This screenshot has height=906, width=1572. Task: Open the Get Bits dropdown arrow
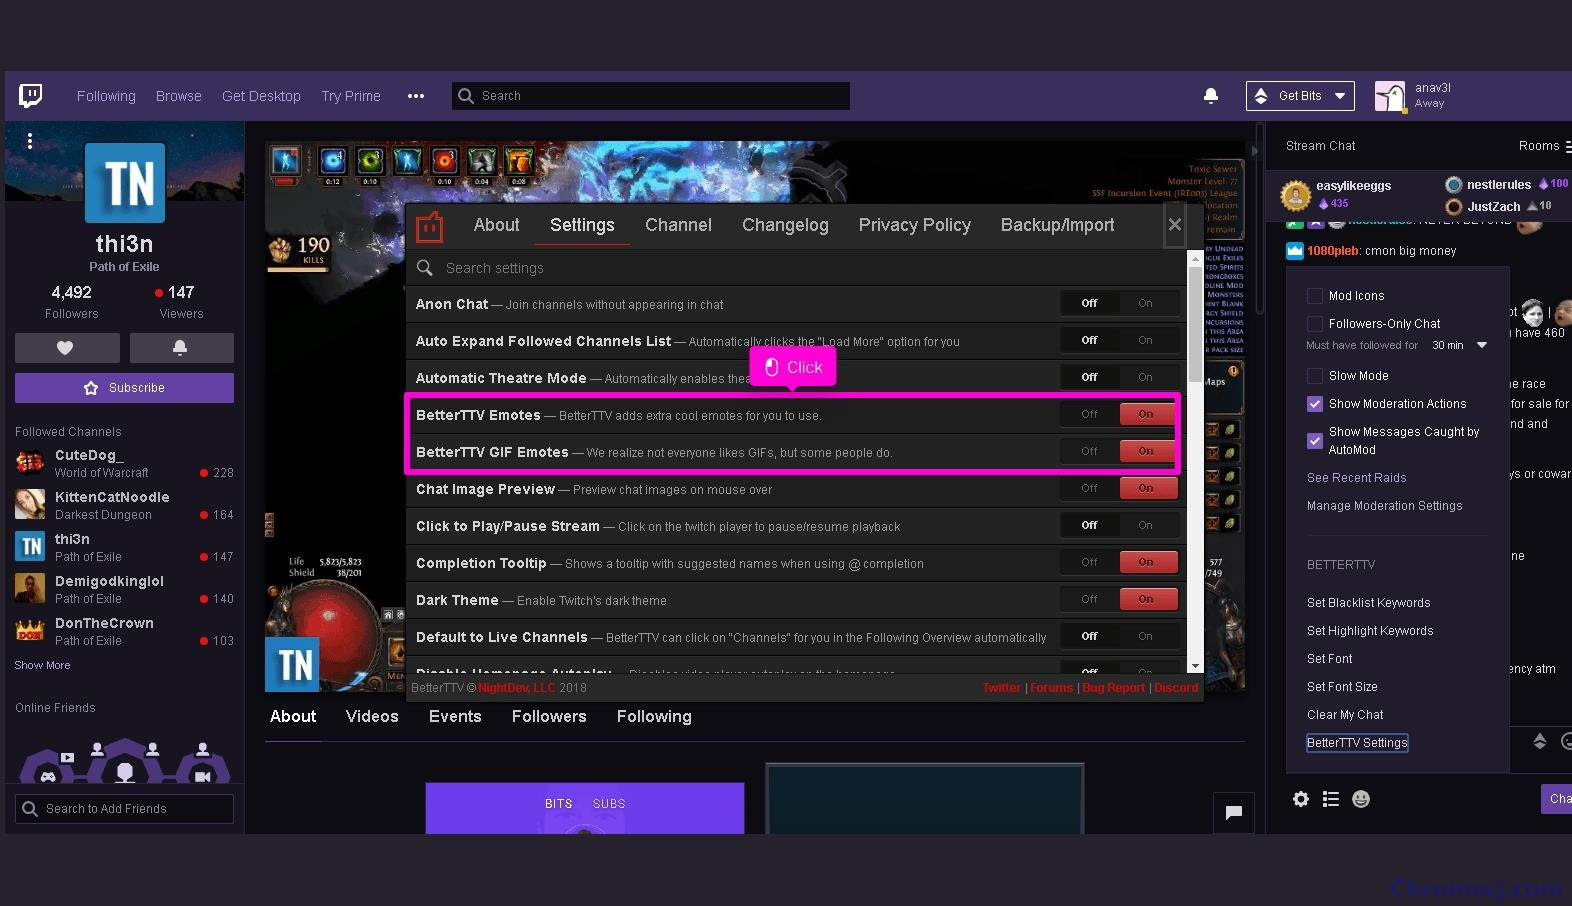[x=1340, y=96]
